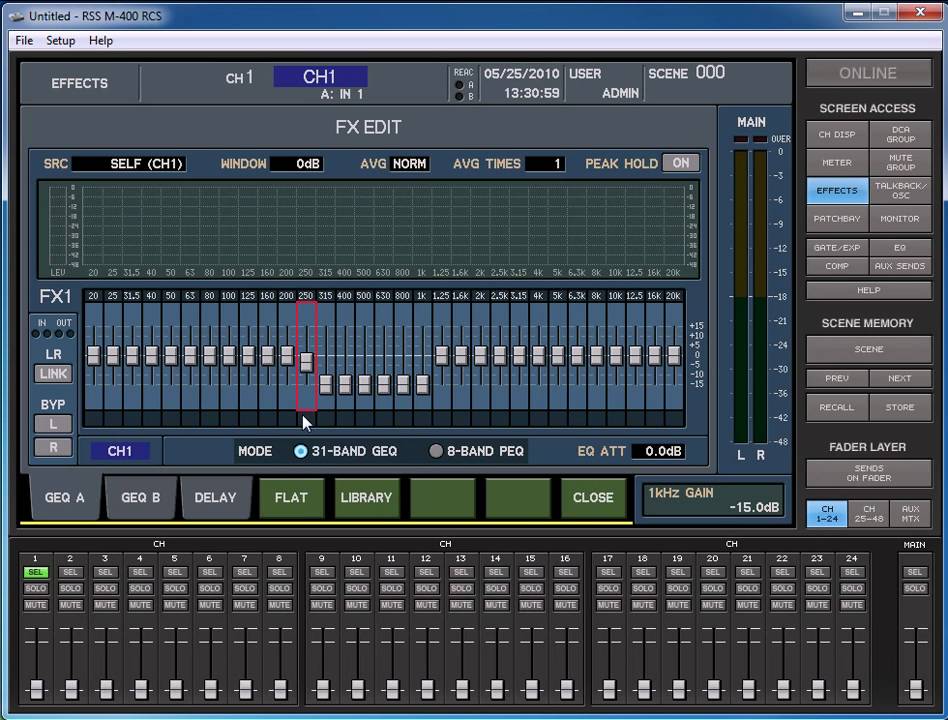The height and width of the screenshot is (720, 948).
Task: Click the MAIN SEL button
Action: point(915,572)
